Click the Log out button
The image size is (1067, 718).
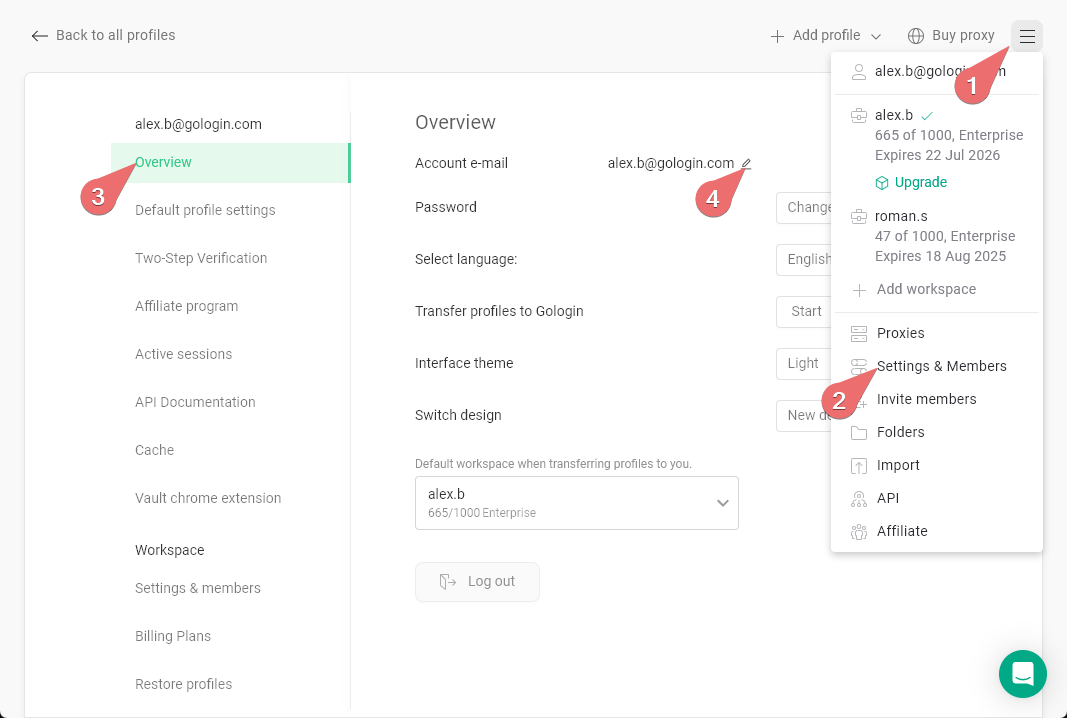click(477, 582)
